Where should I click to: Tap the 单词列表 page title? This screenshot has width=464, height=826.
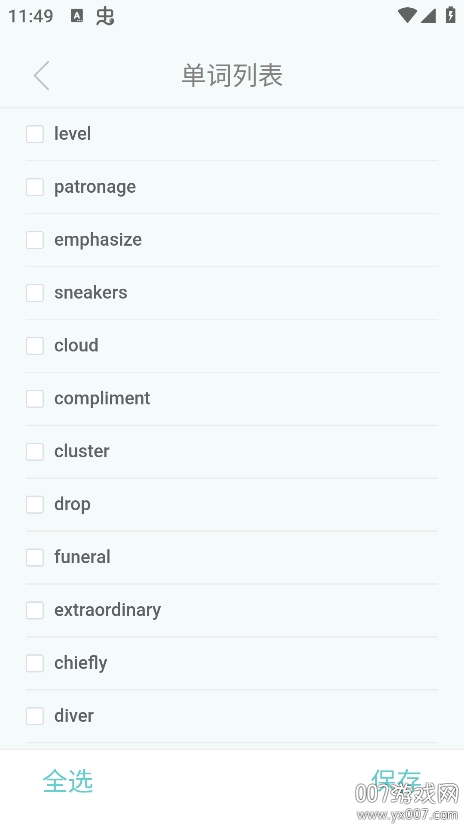click(x=232, y=75)
